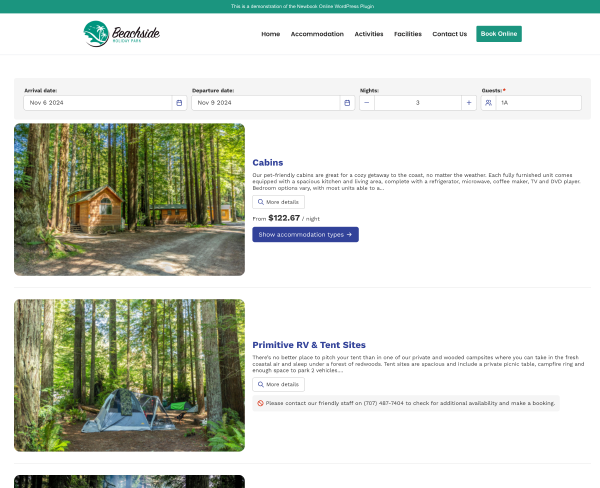
Task: Open the Accommodation menu item
Action: click(317, 34)
